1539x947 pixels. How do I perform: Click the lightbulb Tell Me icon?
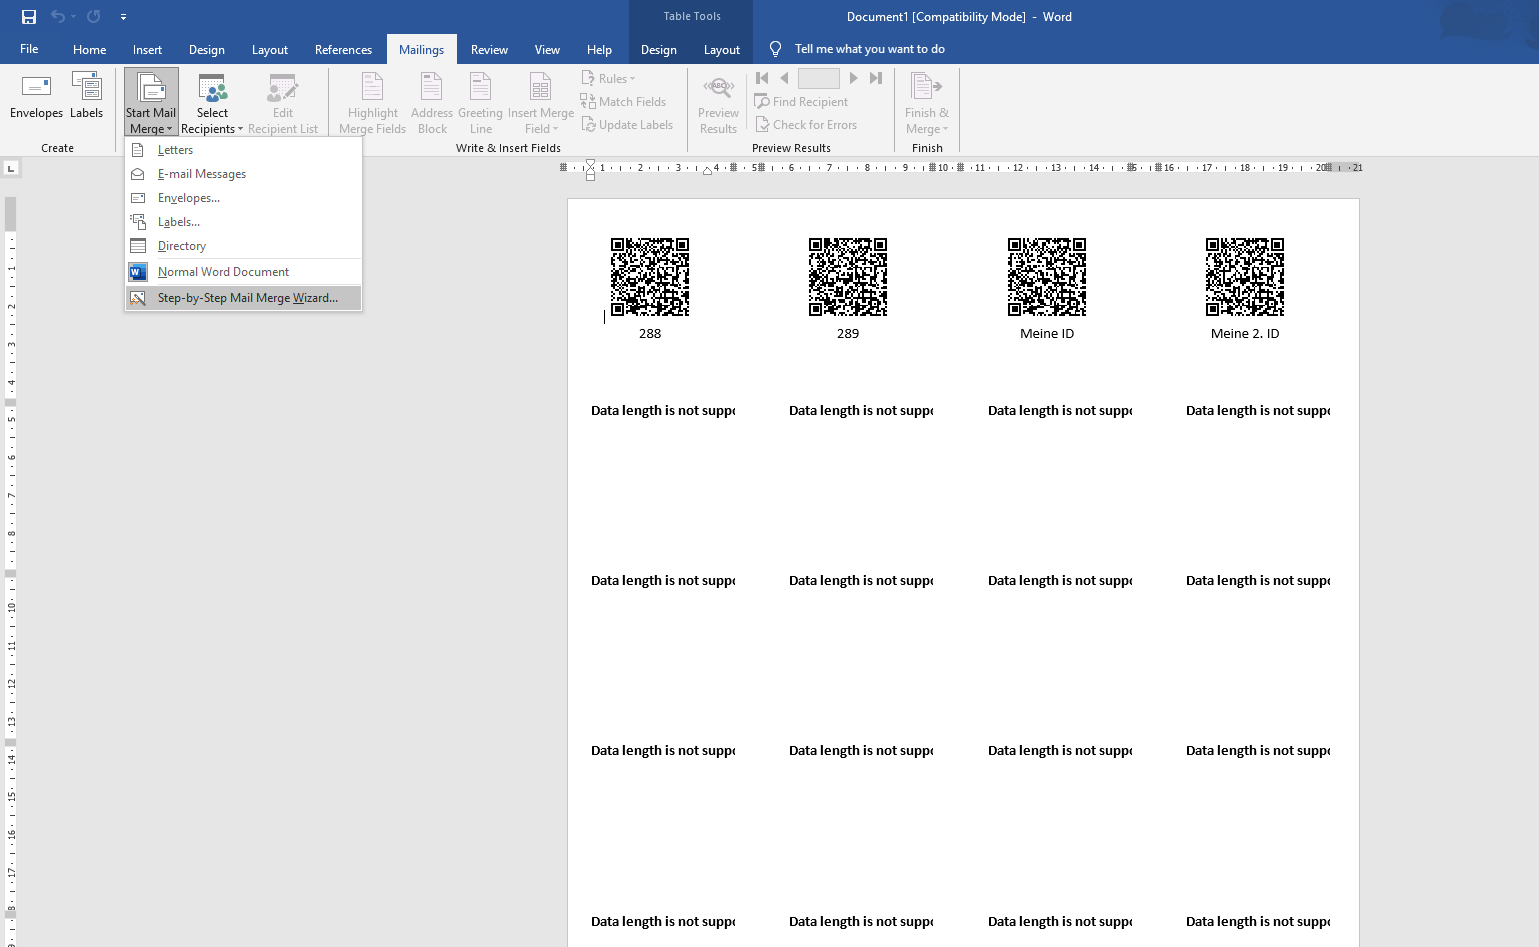(775, 49)
